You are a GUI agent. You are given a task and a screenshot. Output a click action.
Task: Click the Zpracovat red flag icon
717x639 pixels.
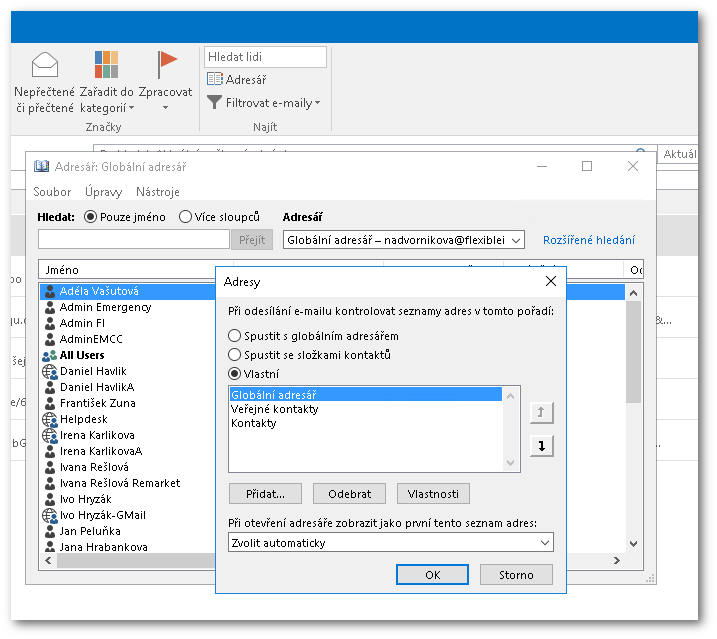[x=167, y=65]
